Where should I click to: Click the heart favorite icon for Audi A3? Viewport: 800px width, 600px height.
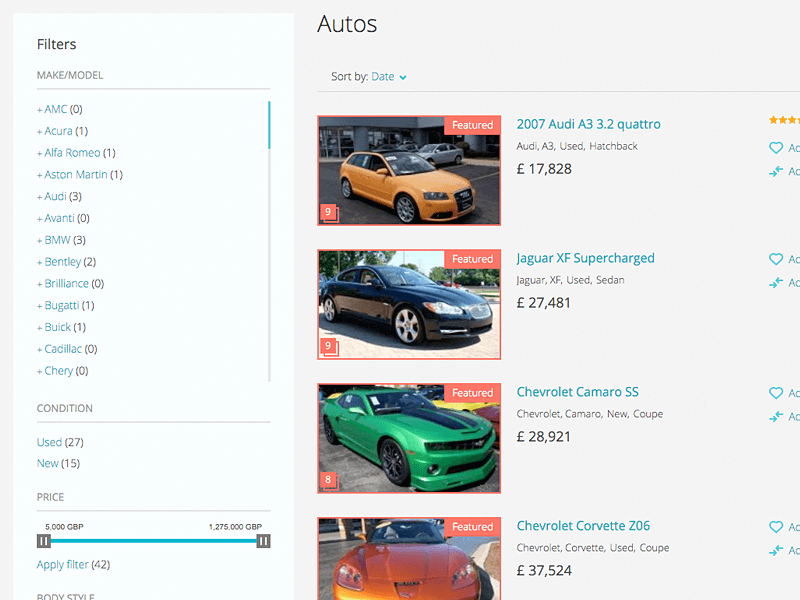(776, 148)
